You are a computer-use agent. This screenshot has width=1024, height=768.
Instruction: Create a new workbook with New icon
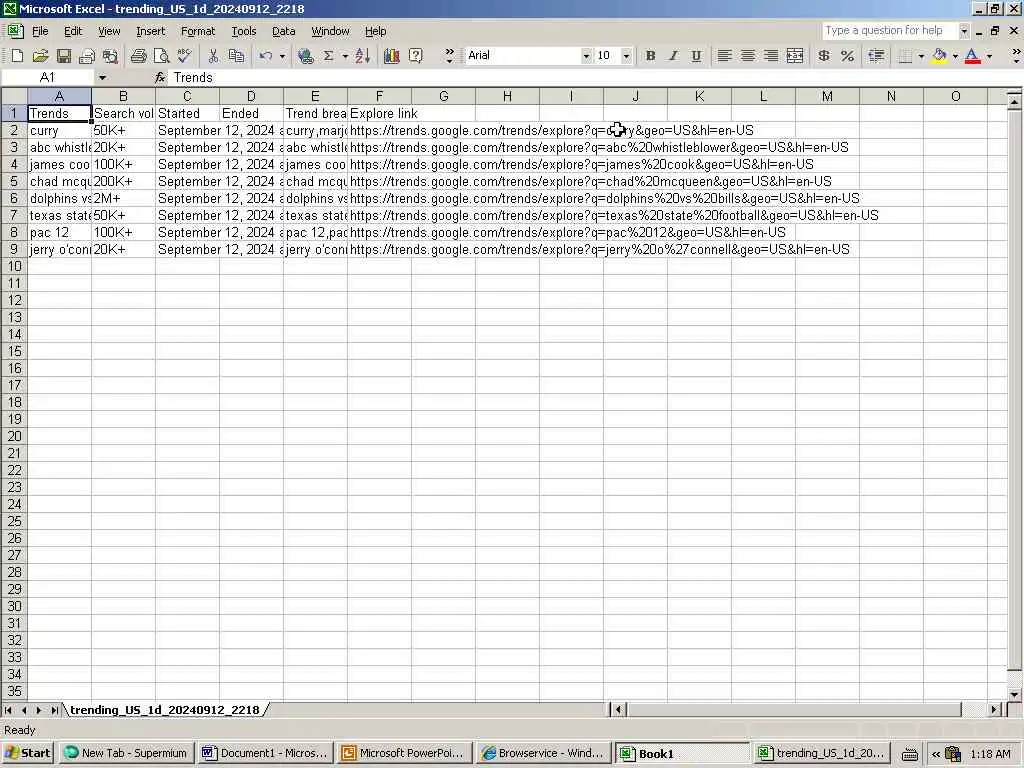[17, 56]
